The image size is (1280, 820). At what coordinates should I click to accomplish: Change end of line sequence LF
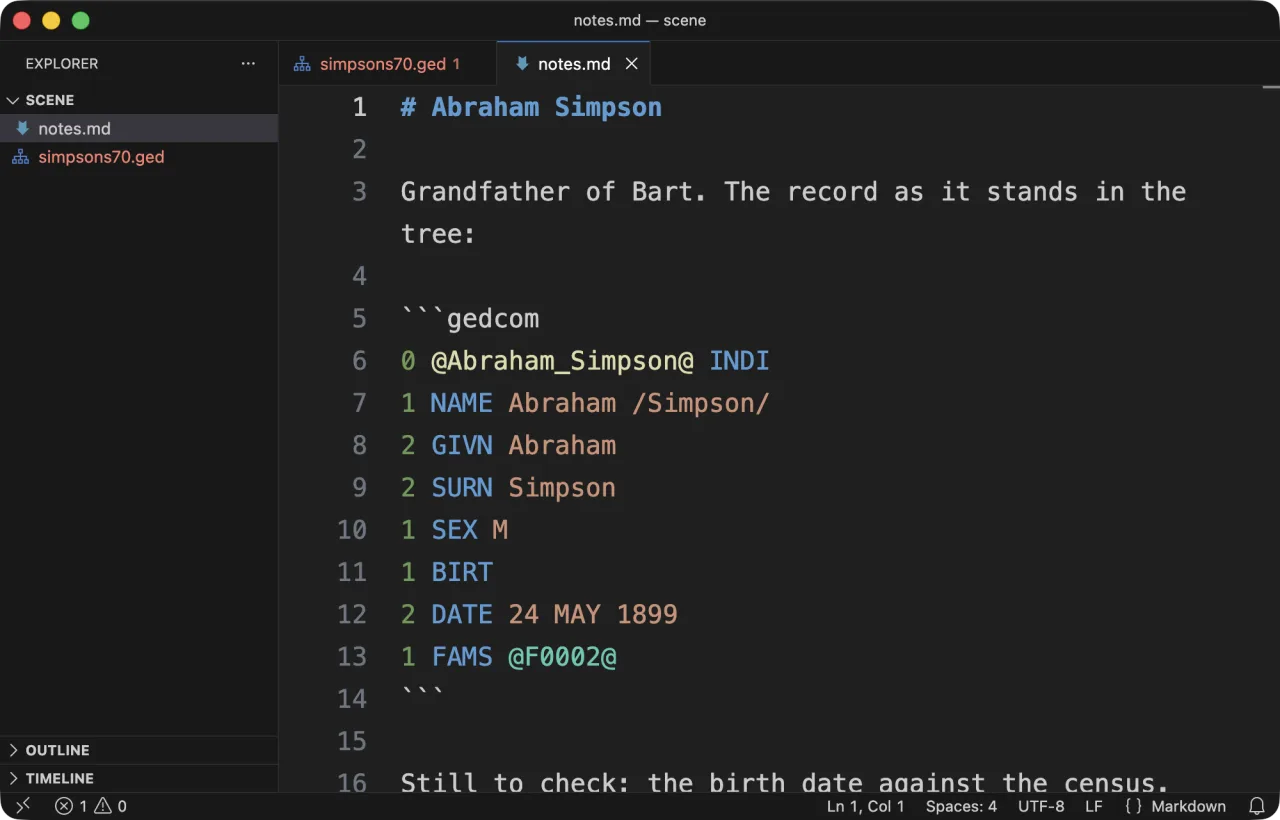coord(1094,806)
